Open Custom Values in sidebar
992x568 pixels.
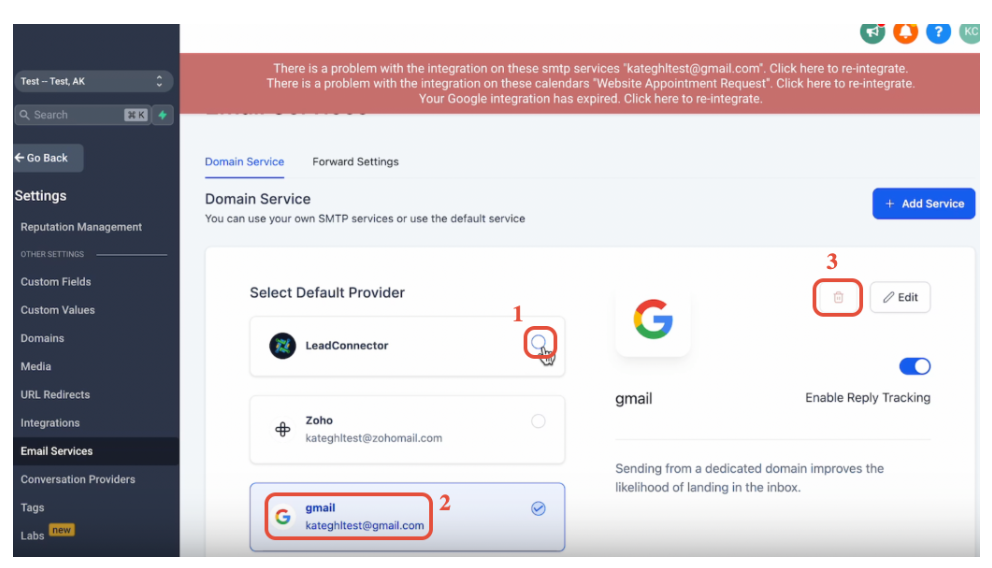[58, 310]
